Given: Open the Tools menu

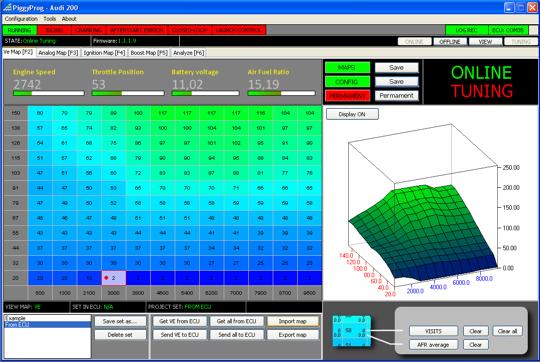Looking at the screenshot, I should coord(50,19).
